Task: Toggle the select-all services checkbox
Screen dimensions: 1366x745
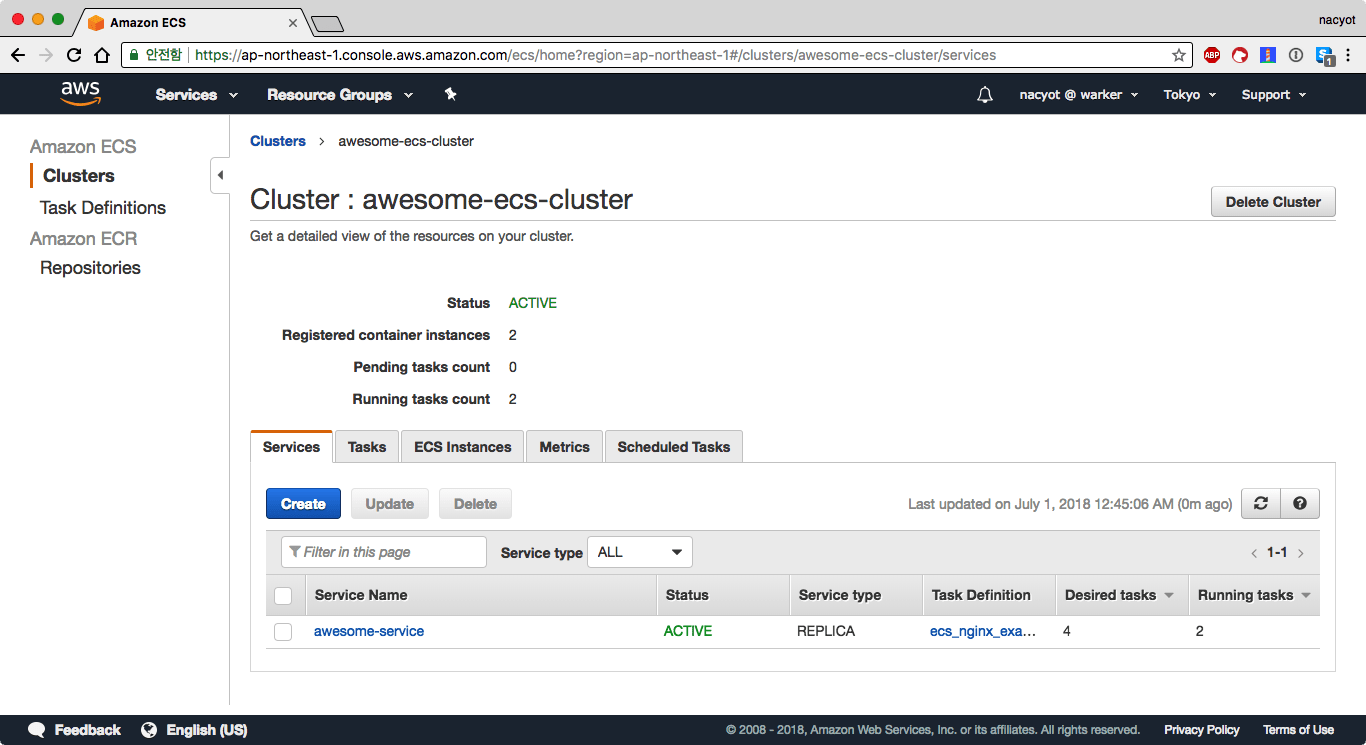Action: 283,596
